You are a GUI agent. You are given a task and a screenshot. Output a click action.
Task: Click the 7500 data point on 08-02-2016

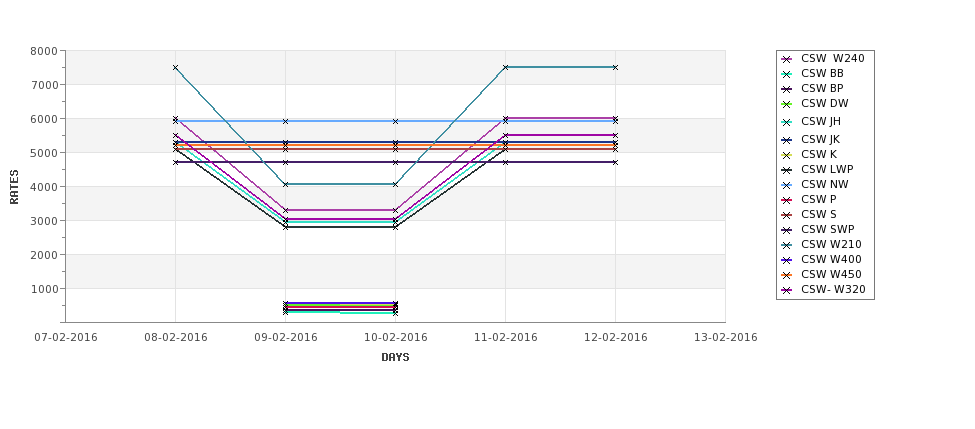click(x=175, y=67)
